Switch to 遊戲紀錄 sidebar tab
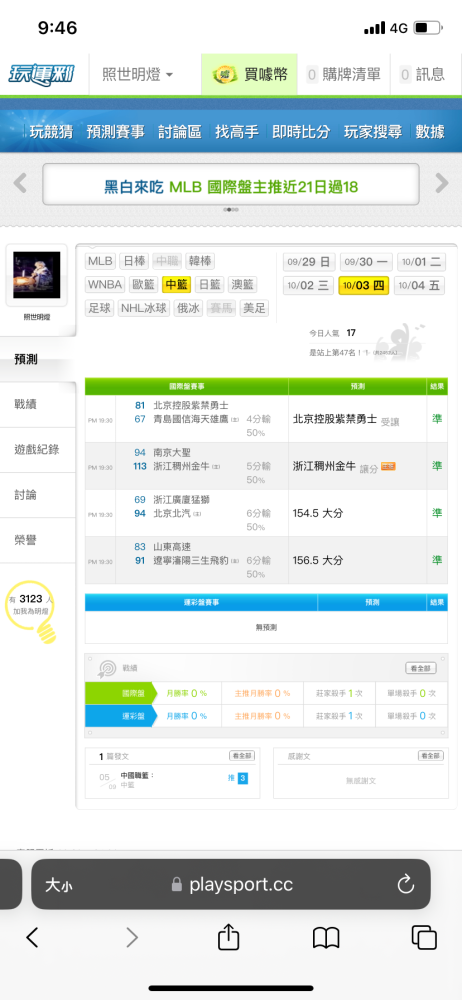 38,450
